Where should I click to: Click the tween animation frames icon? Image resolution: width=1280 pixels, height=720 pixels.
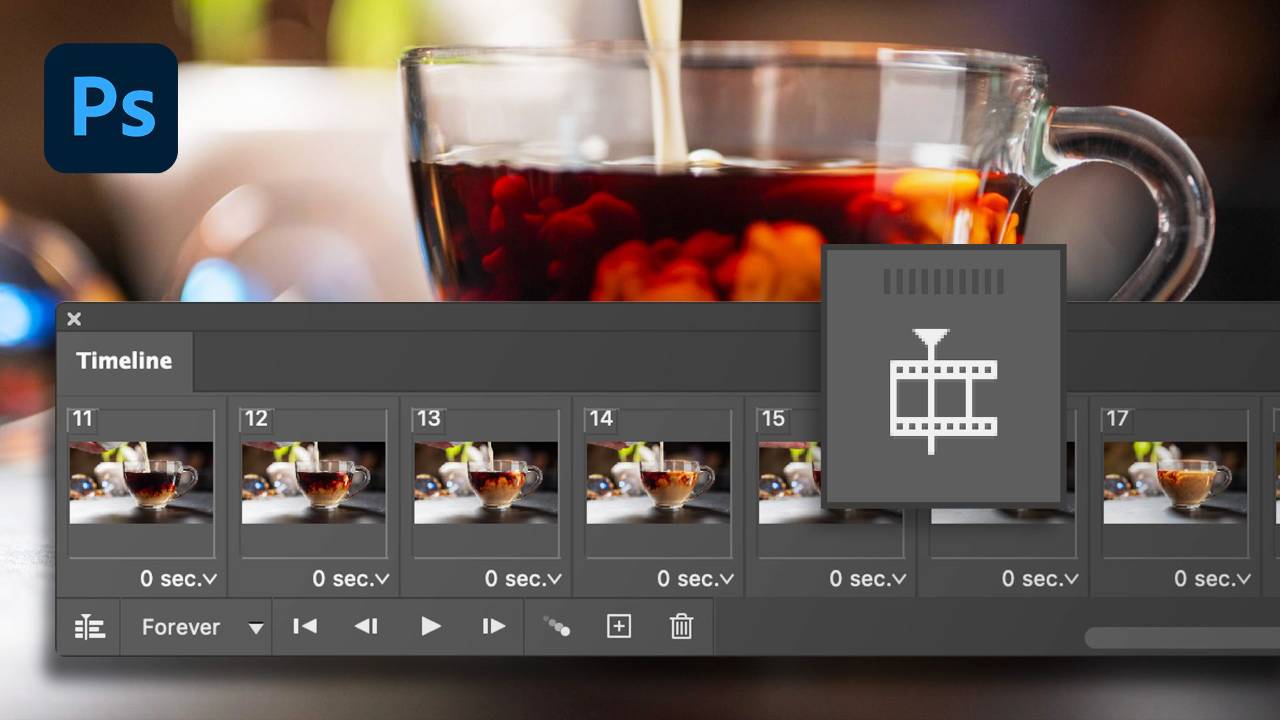[557, 627]
